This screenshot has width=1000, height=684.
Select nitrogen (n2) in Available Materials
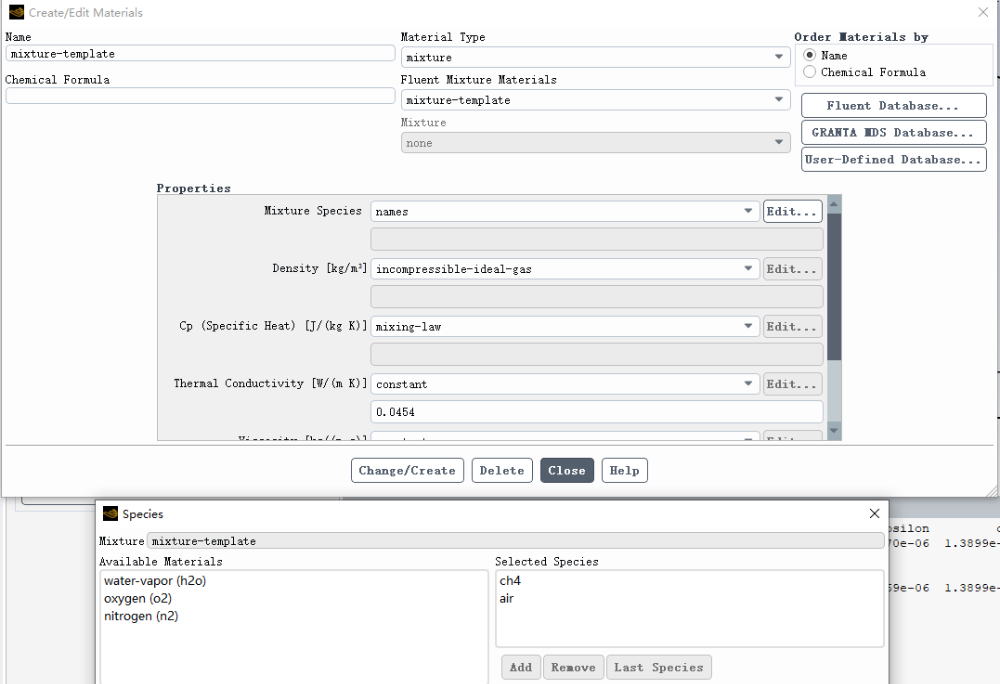(x=141, y=616)
